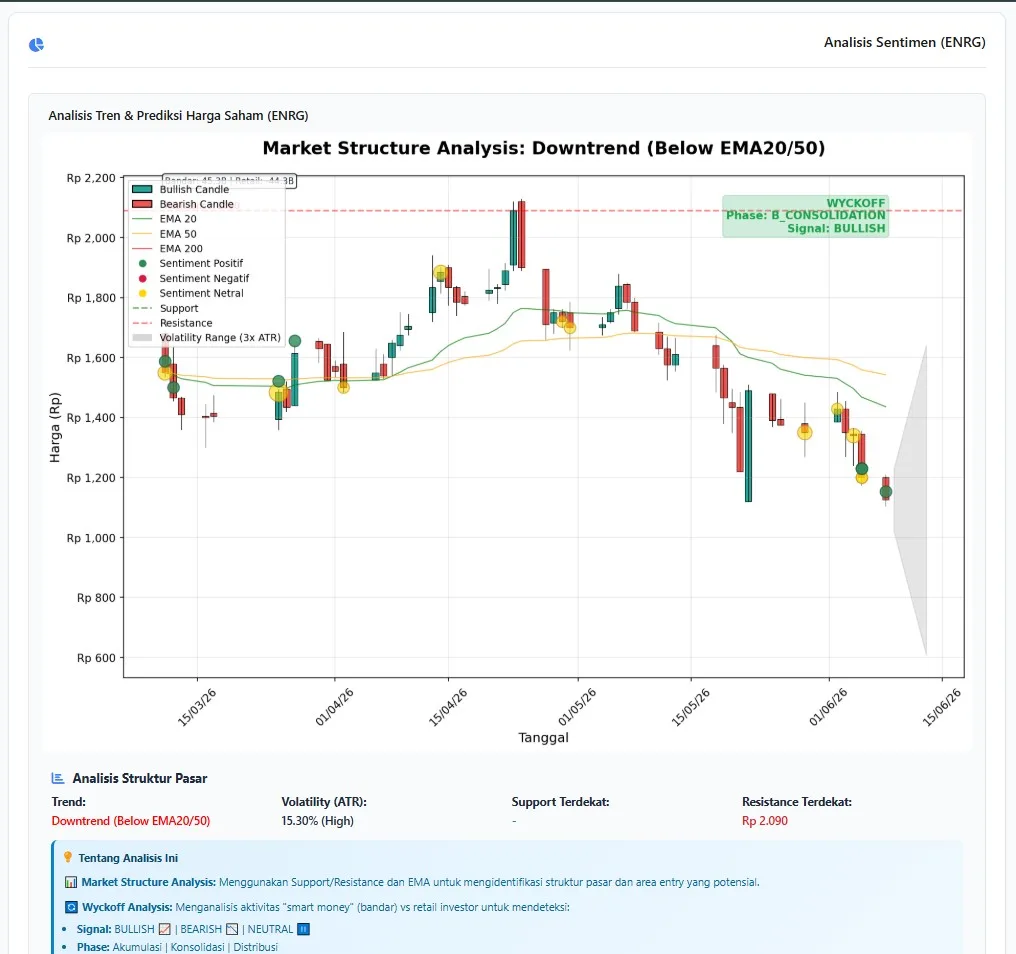Click the grey Volatility Range legend swatch

(142, 338)
